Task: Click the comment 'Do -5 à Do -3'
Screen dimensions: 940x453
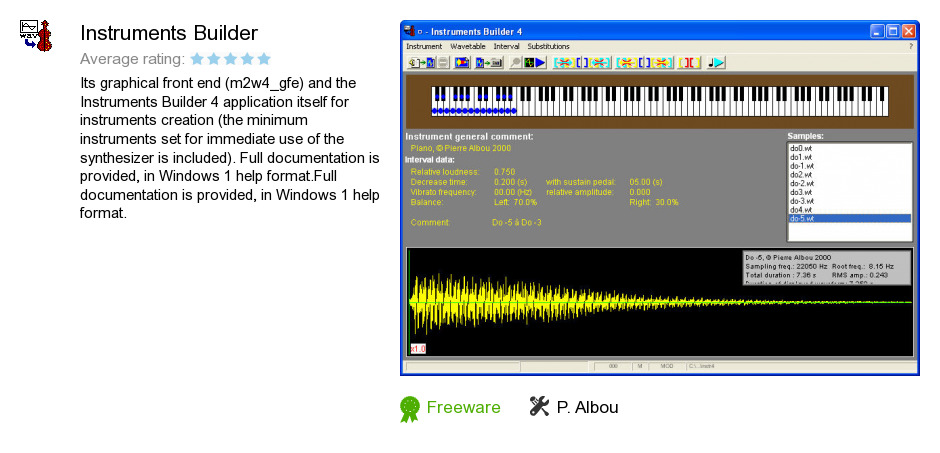Action: pyautogui.click(x=517, y=222)
